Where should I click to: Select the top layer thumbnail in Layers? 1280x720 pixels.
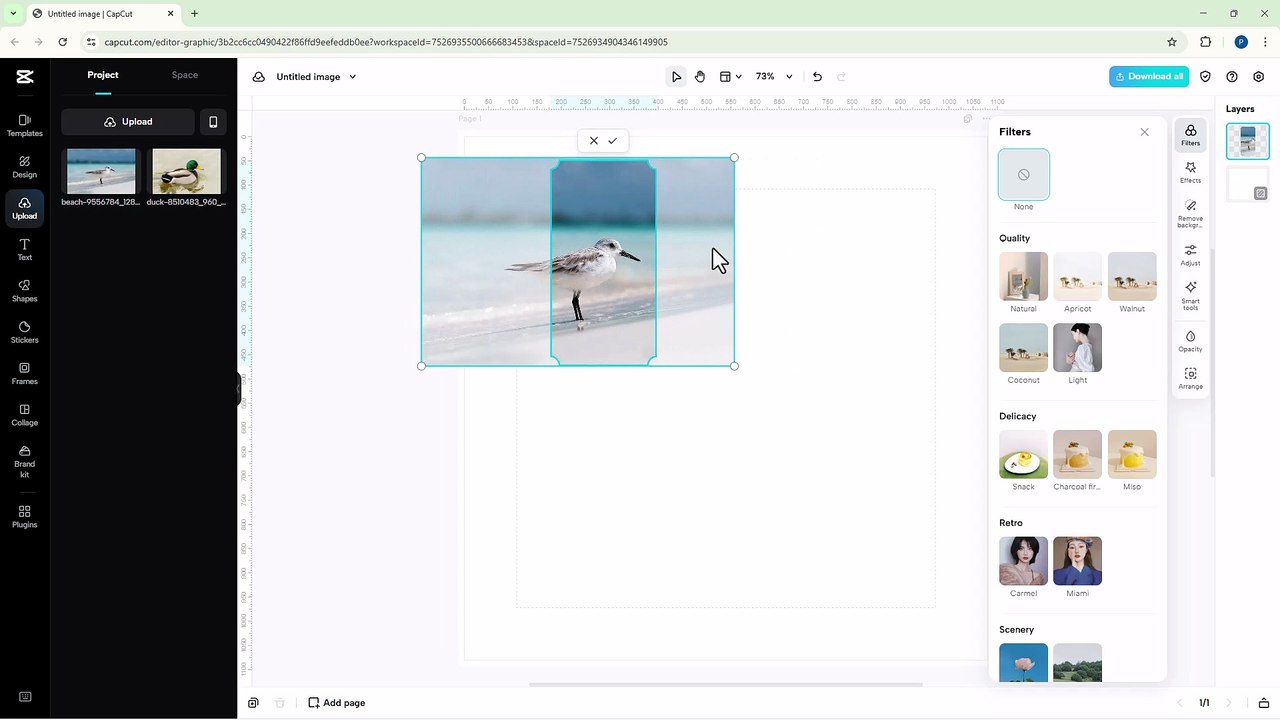(x=1248, y=141)
